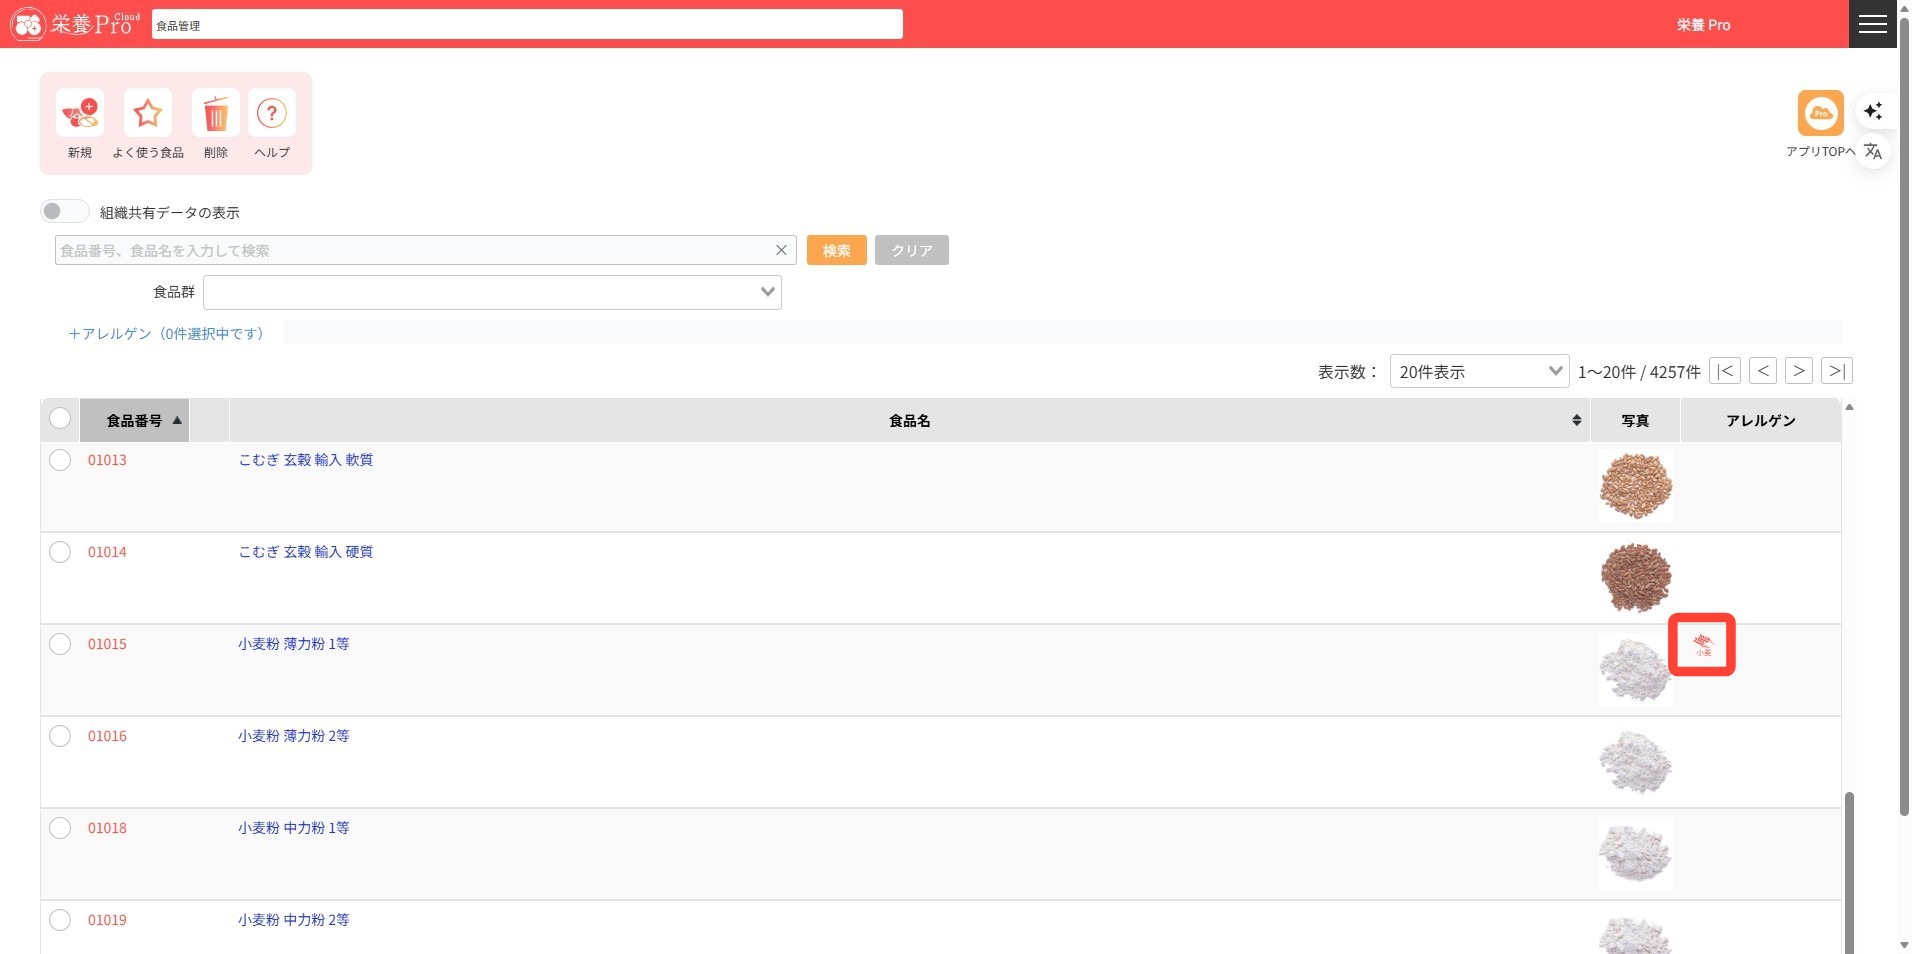Image resolution: width=1912 pixels, height=954 pixels.
Task: Open food link 小麦粉 薄力粉 1等
Action: (x=294, y=644)
